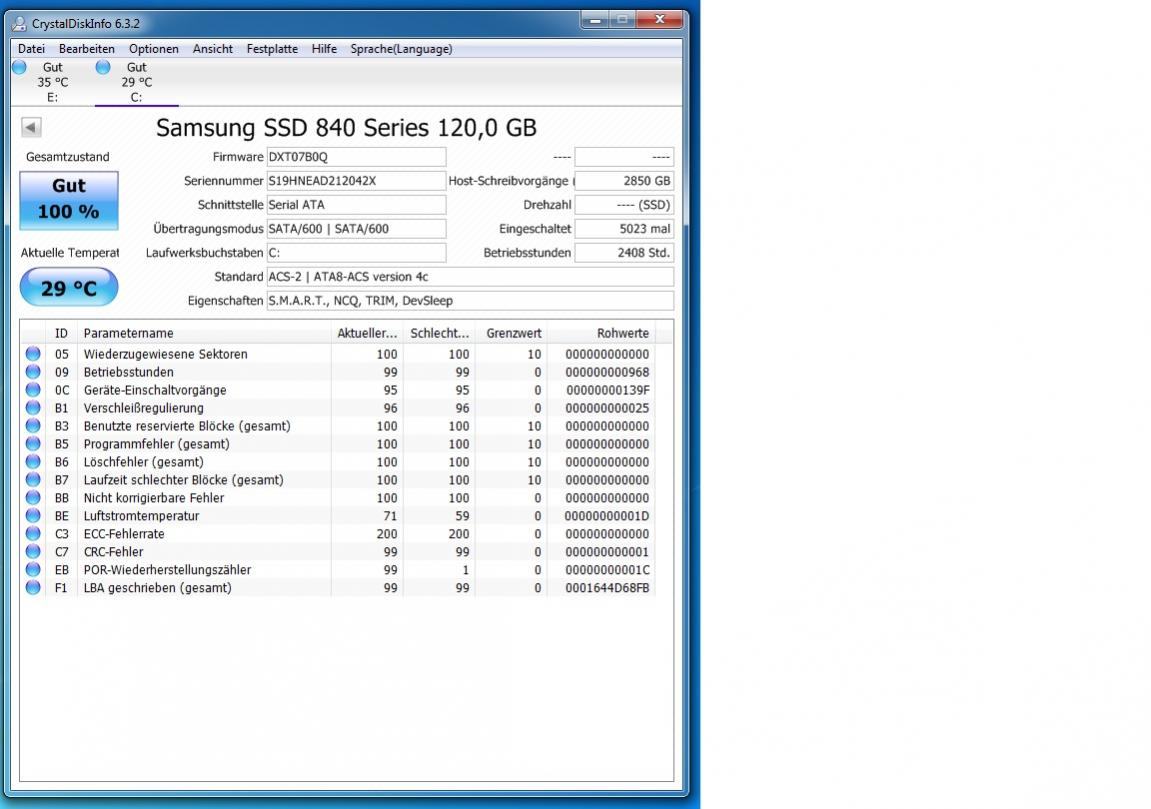This screenshot has width=1151, height=809.
Task: Click the Gut 100 % health status button
Action: 69,200
